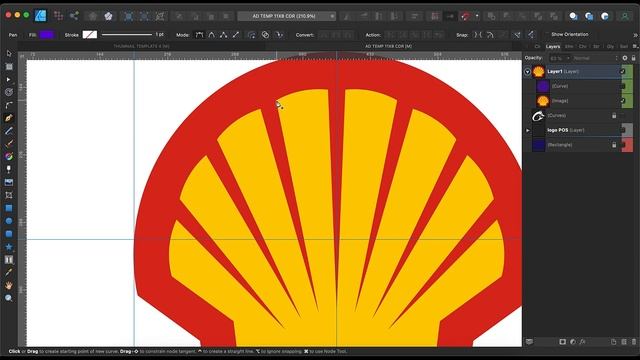Switch to Export Persona icon

[74, 16]
